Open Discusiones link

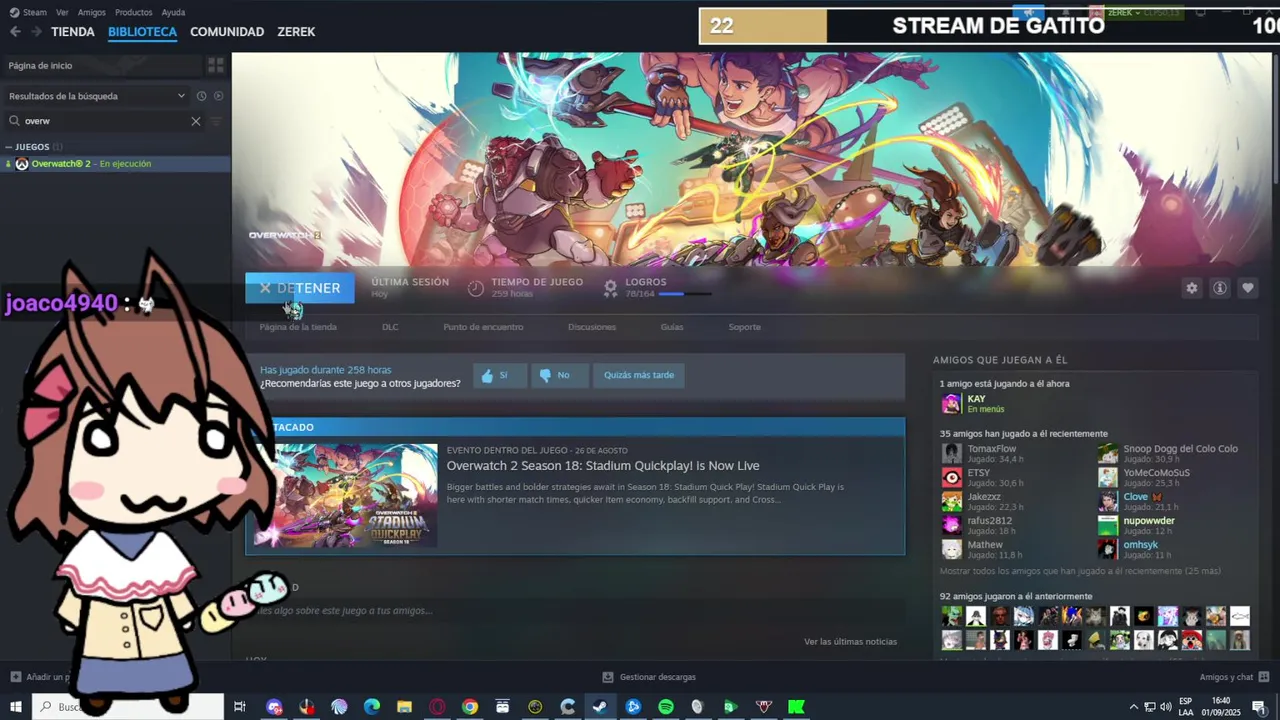[x=592, y=327]
